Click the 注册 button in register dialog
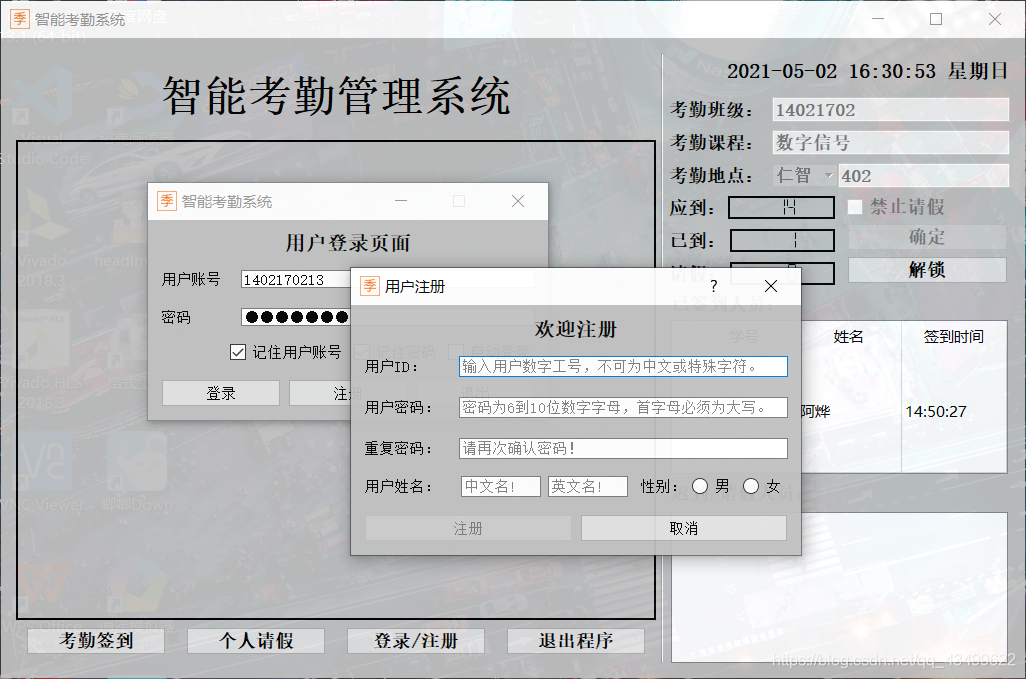This screenshot has height=679, width=1026. click(469, 528)
